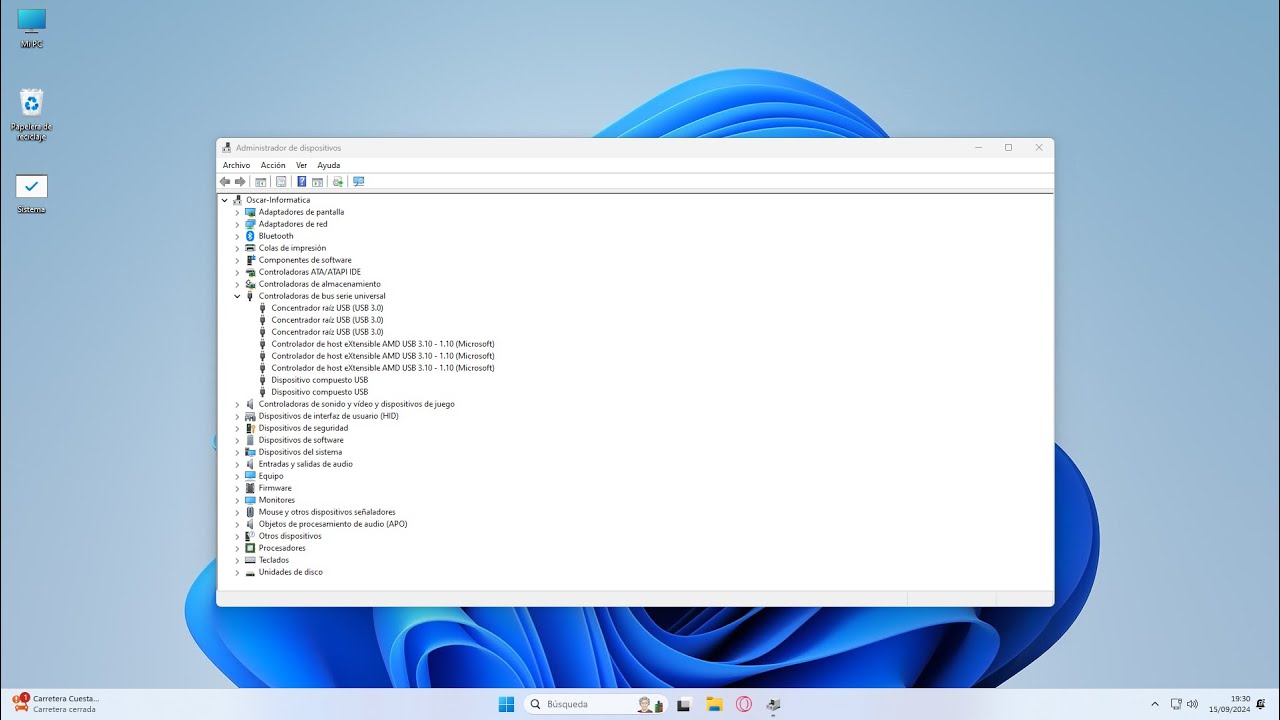Click the update driver toolbar icon

click(x=338, y=182)
